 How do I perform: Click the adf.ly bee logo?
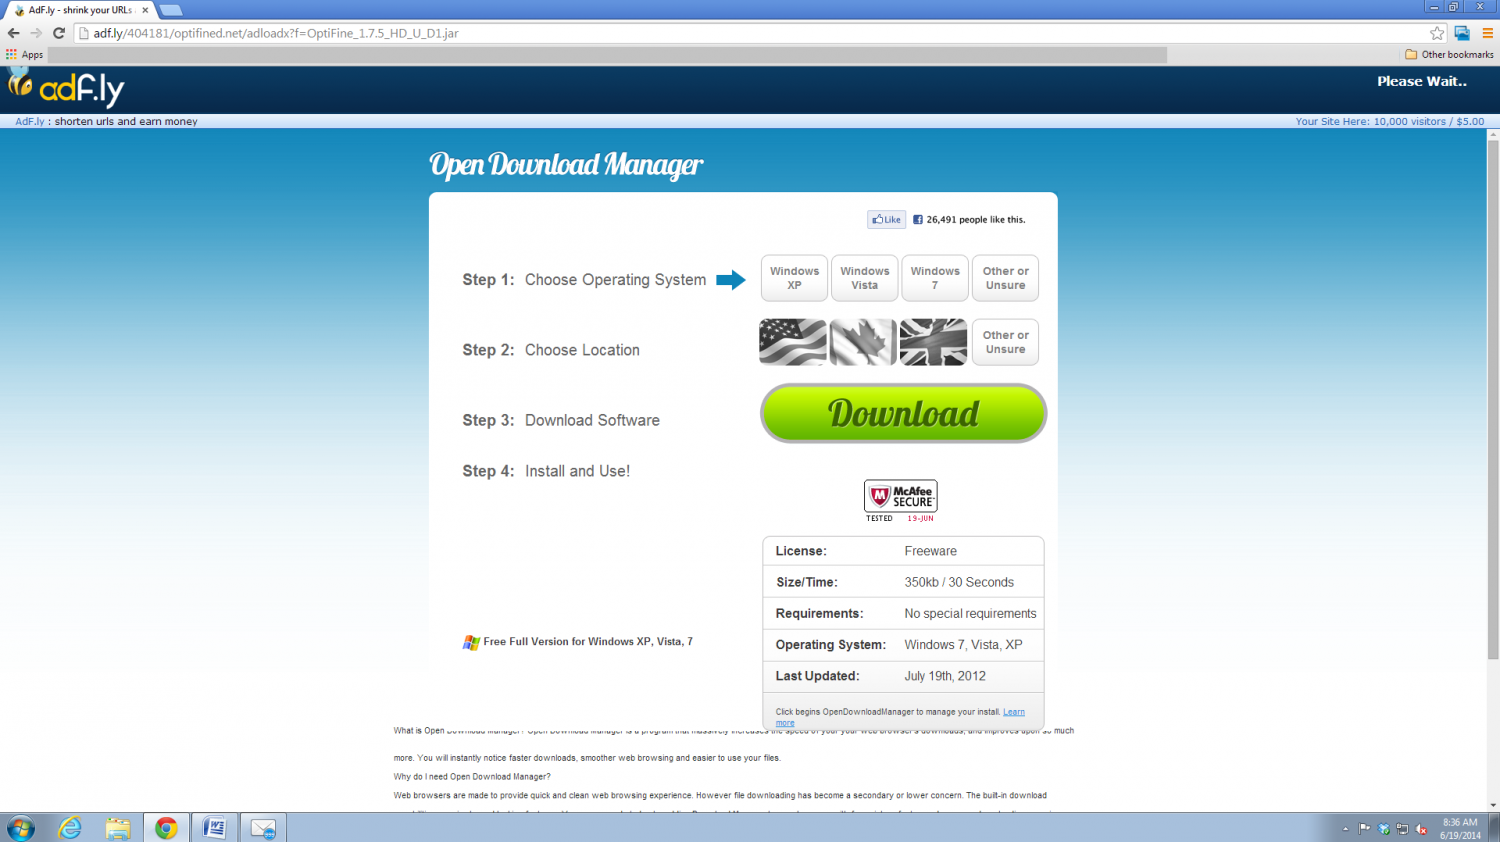pyautogui.click(x=66, y=88)
